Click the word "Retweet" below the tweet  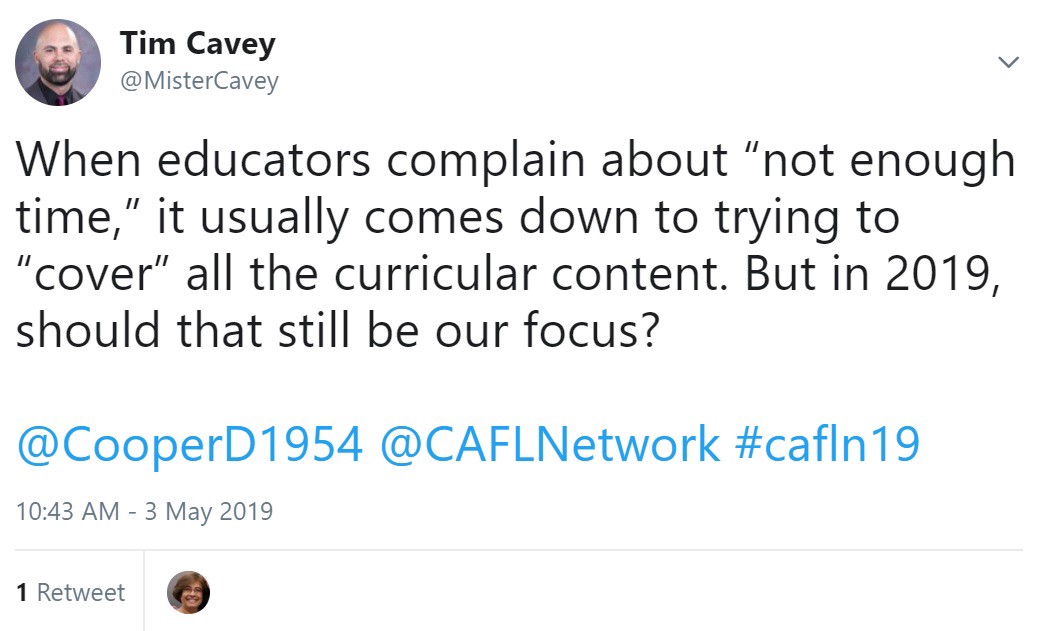(81, 592)
